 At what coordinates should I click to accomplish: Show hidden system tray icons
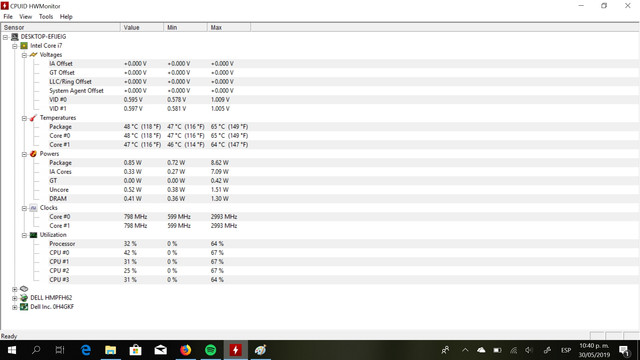(x=465, y=350)
